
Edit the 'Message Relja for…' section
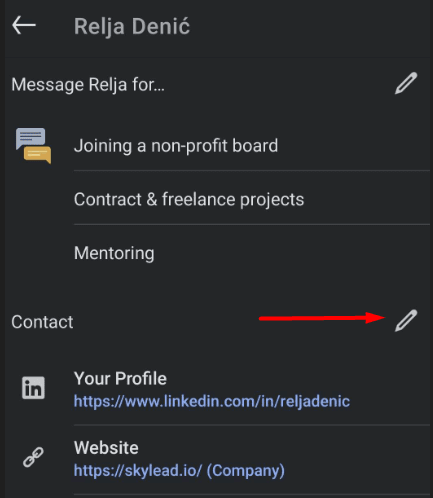coord(406,83)
